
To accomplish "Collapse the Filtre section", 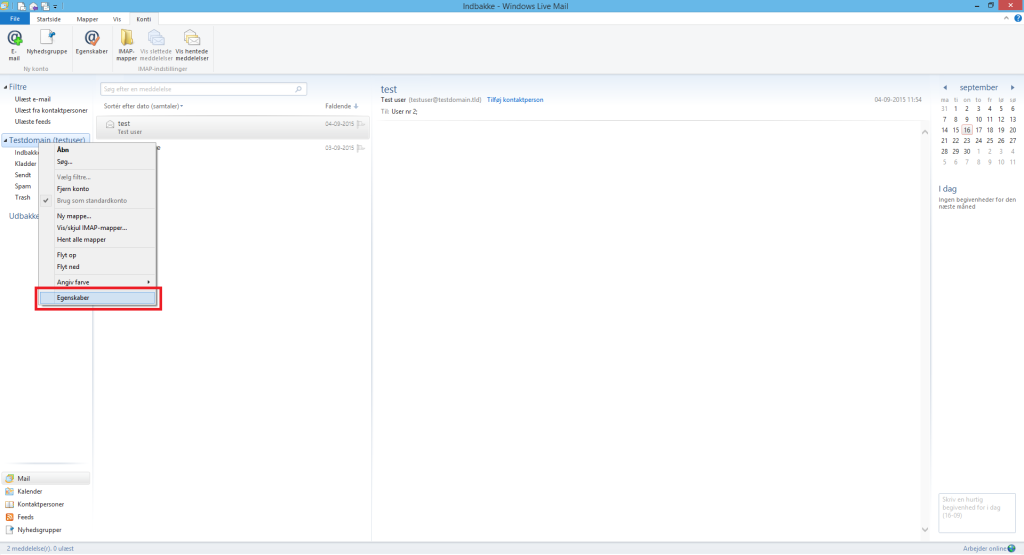I will tap(5, 87).
